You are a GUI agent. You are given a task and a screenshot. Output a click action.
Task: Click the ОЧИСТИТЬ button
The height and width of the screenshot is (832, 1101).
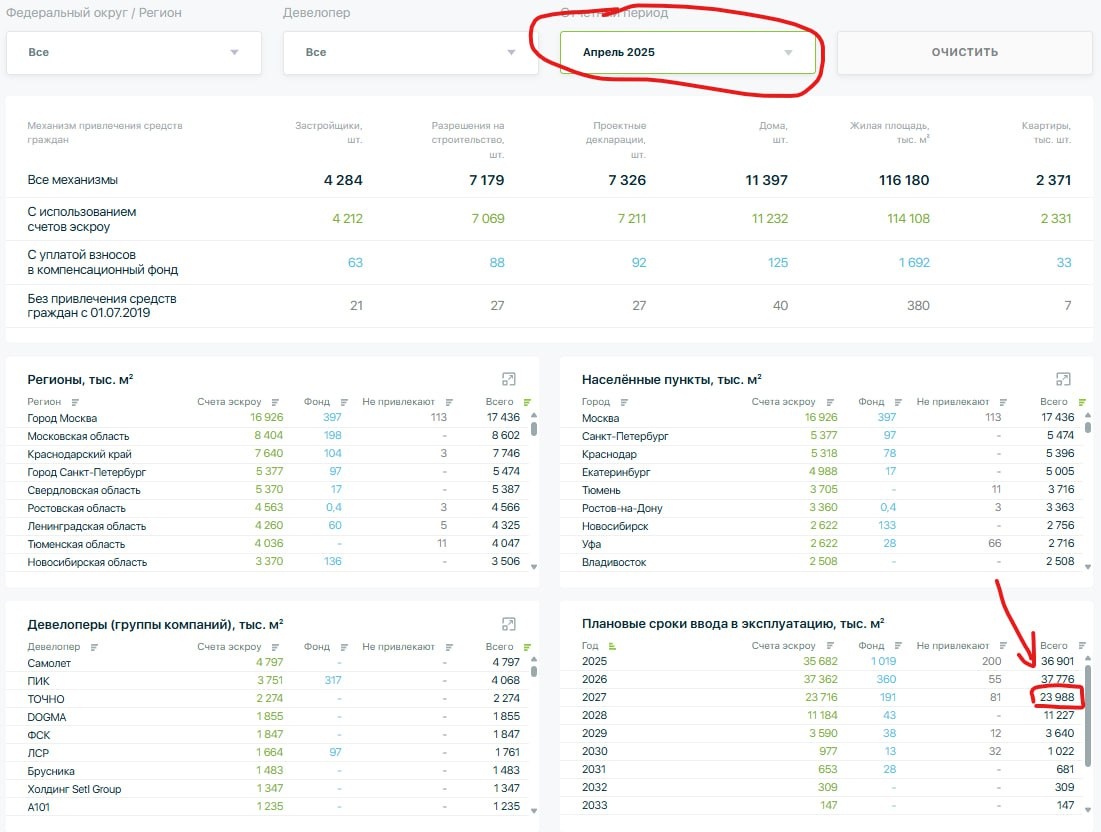965,53
